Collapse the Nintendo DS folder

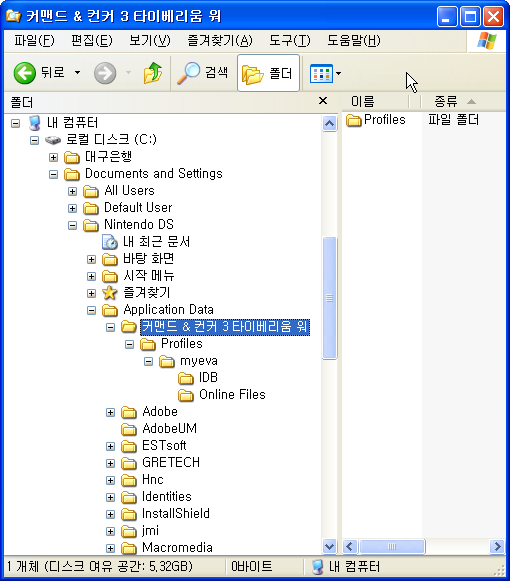73,225
